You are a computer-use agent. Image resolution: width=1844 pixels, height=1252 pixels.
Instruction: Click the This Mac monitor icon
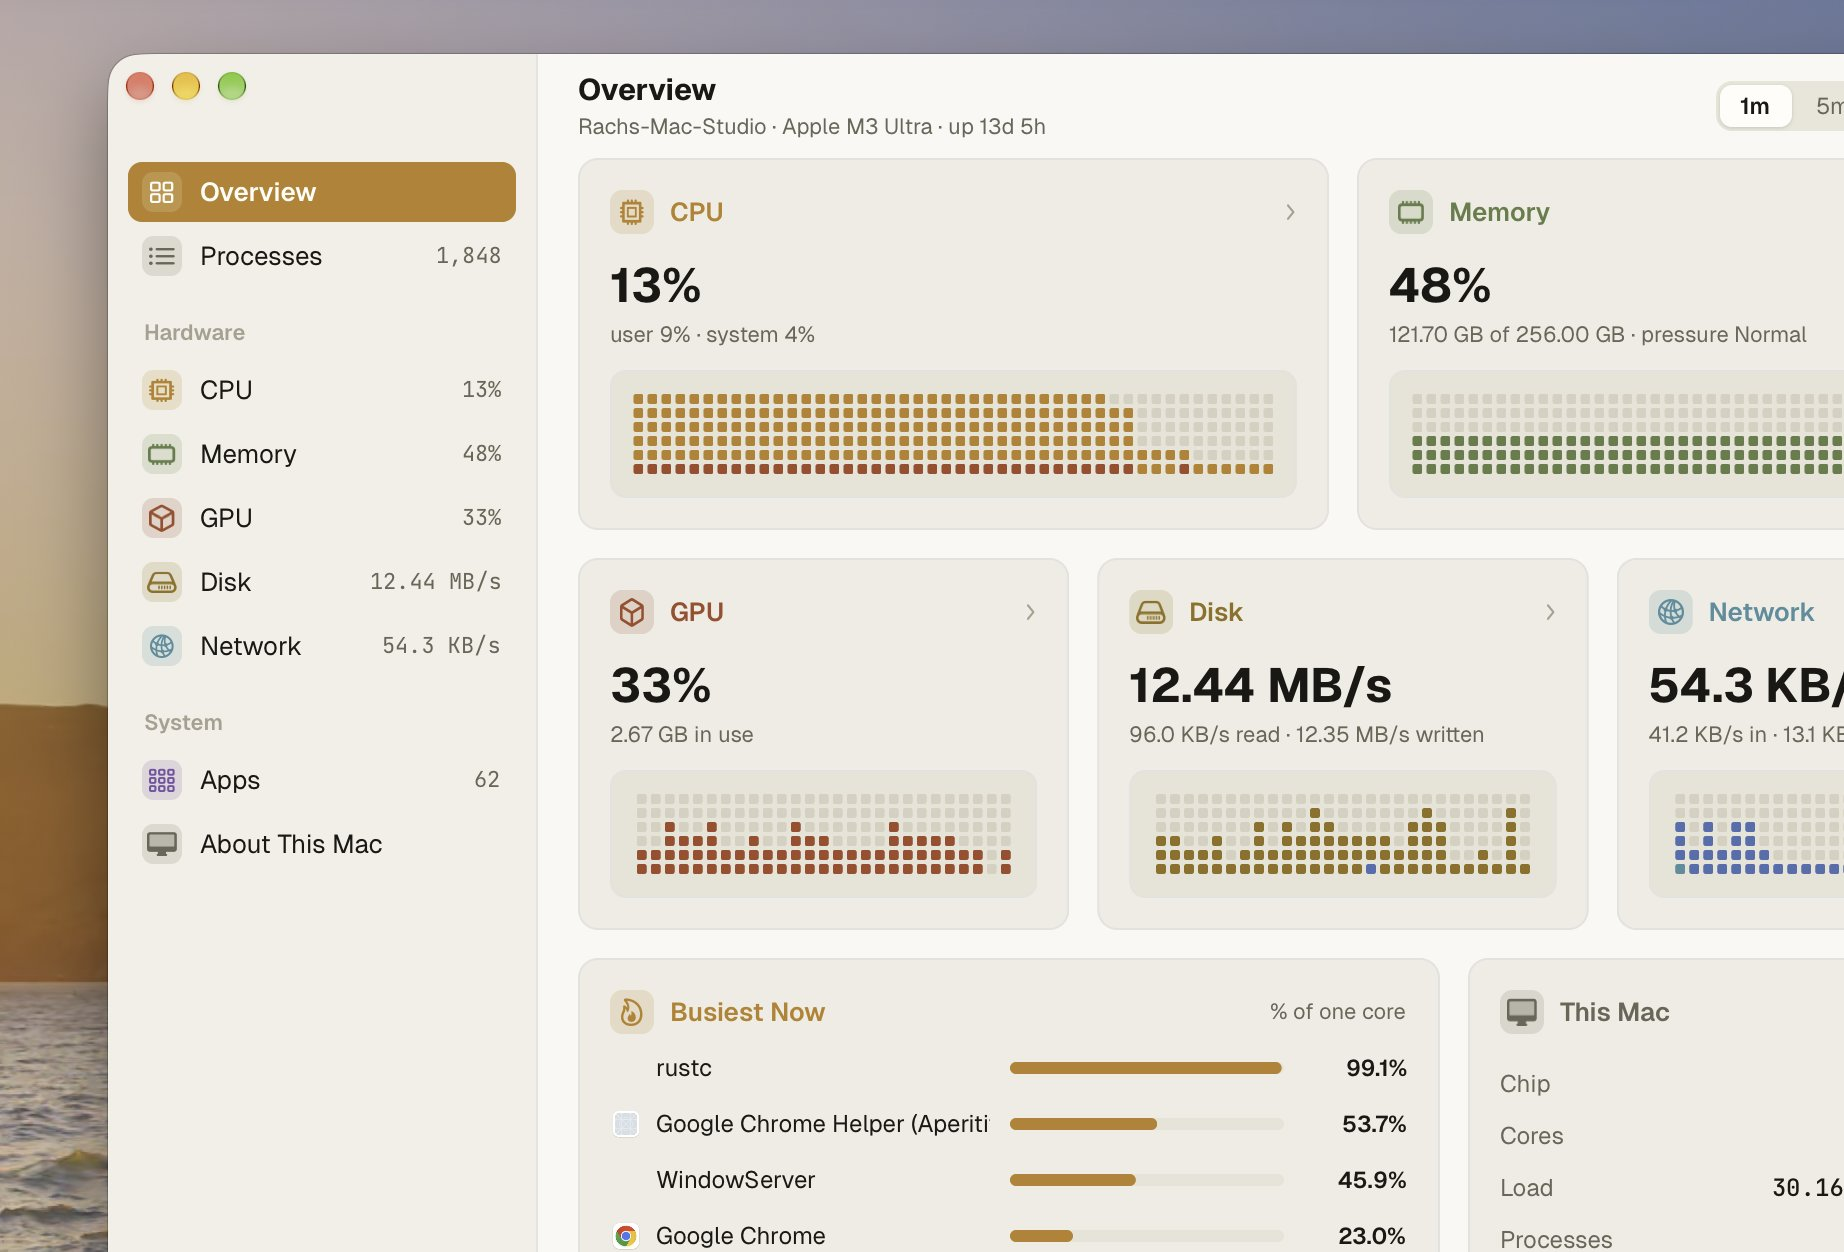(x=1522, y=1012)
